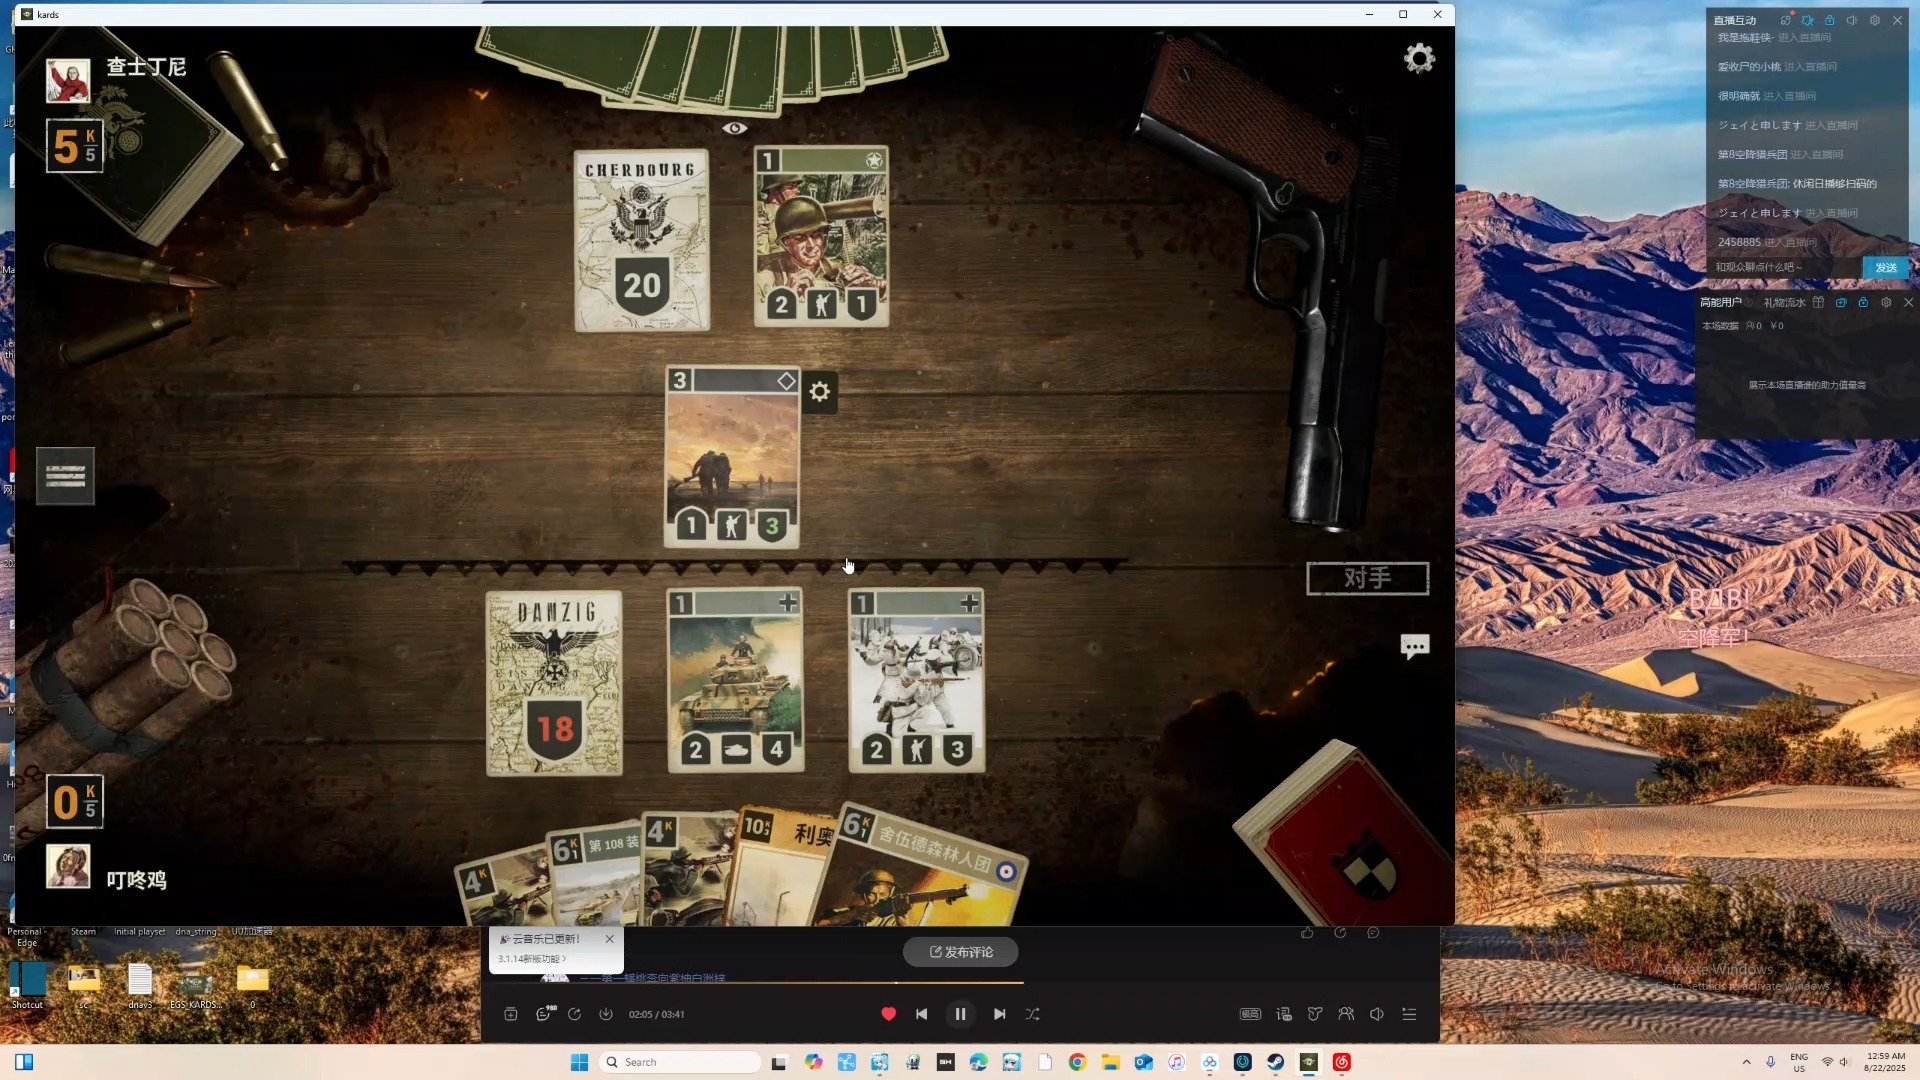Open the Shotcut desktop shortcut
Viewport: 1920px width, 1080px height.
(x=27, y=985)
